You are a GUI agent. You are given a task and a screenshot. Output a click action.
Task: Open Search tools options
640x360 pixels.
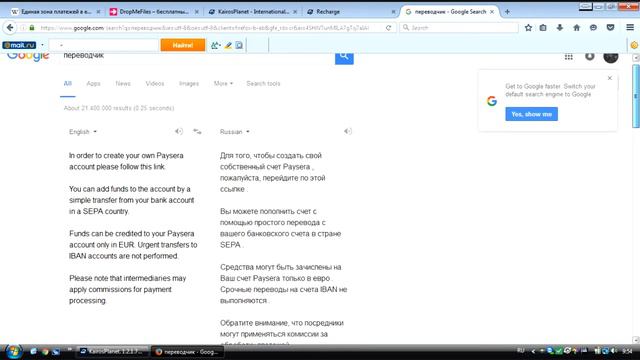click(263, 83)
